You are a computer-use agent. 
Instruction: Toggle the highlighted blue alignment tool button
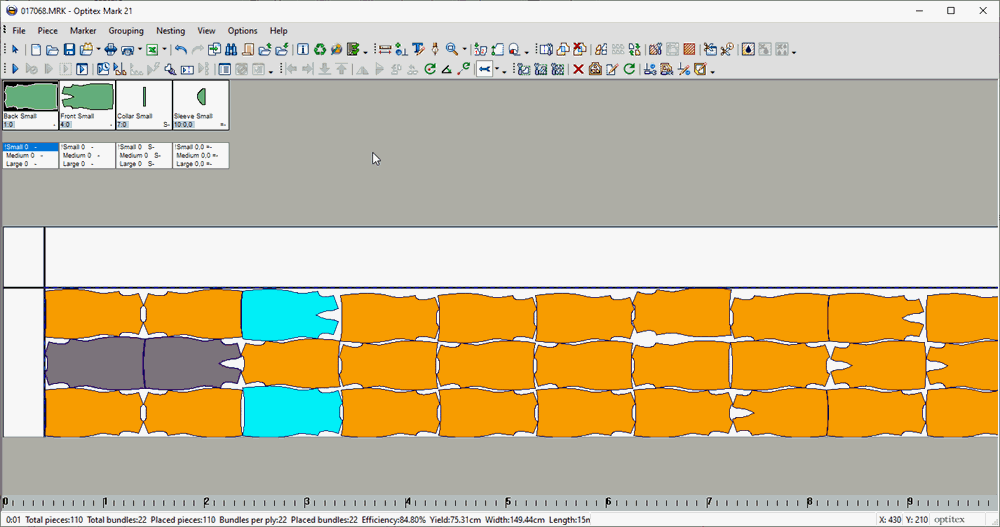pos(484,69)
